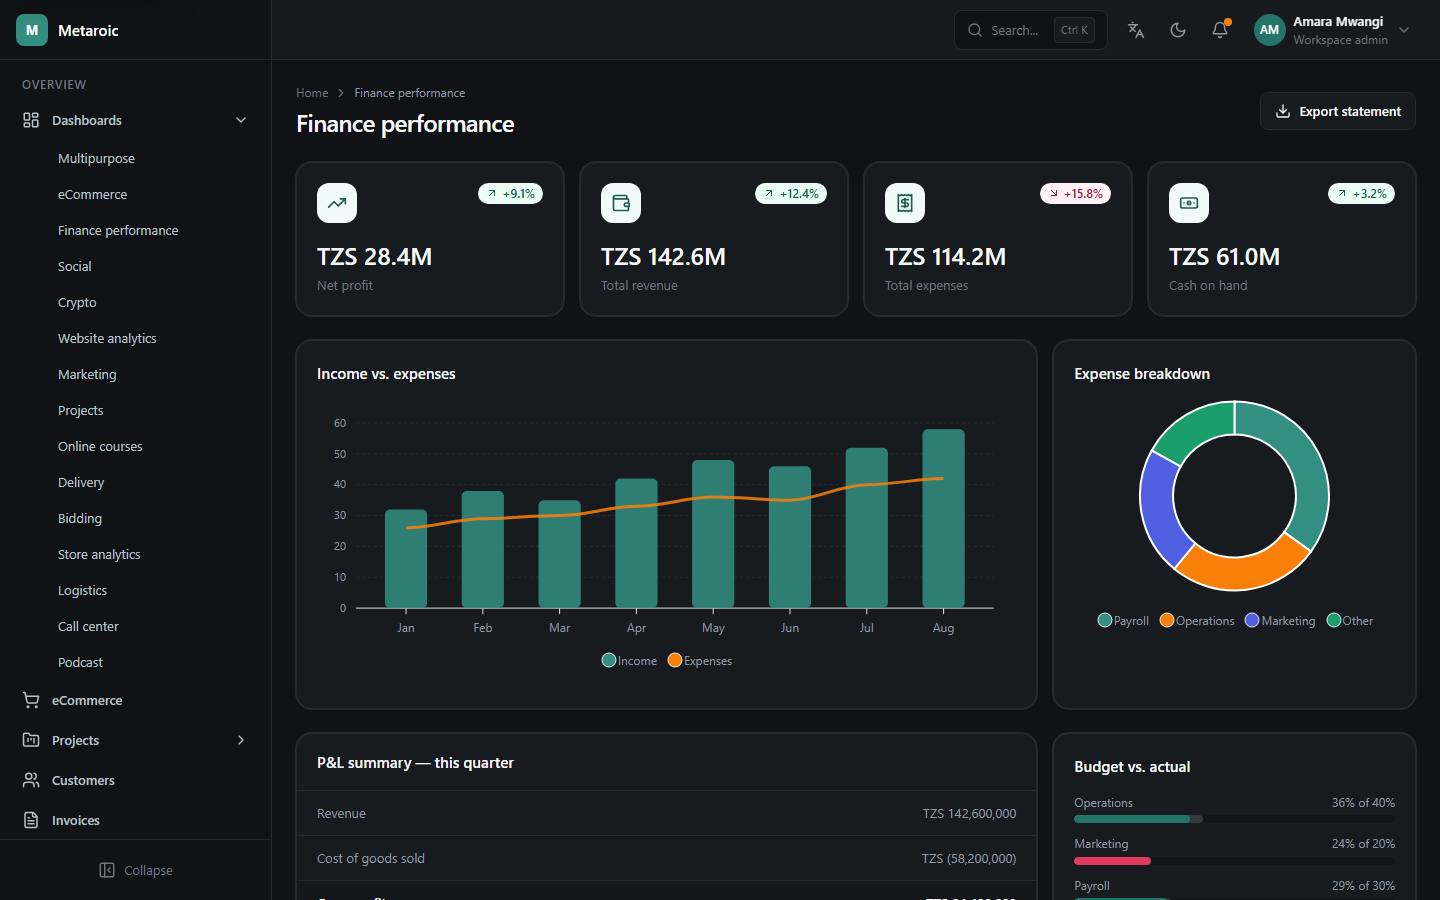Screen dimensions: 1440x900
Task: Toggle dark mode moon icon
Action: 1178,30
